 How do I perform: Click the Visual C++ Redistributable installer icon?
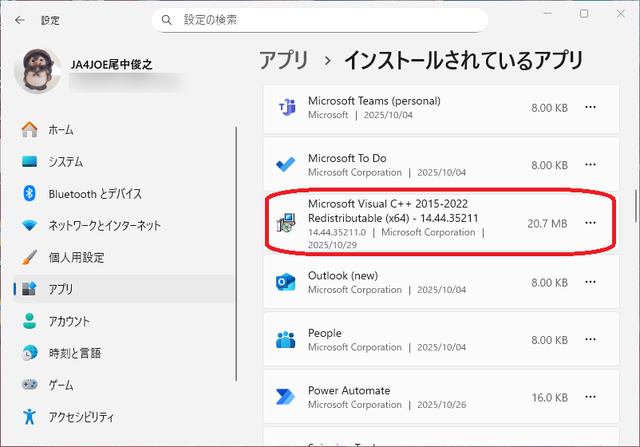(286, 222)
